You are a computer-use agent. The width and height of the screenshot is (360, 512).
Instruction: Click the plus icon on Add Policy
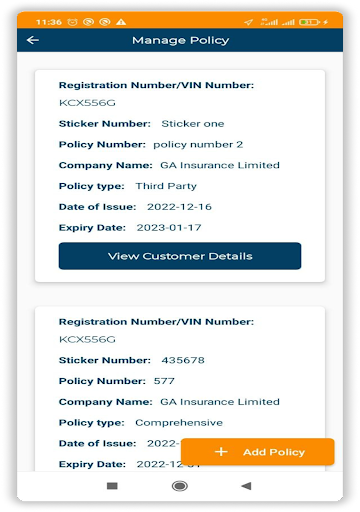pos(221,452)
